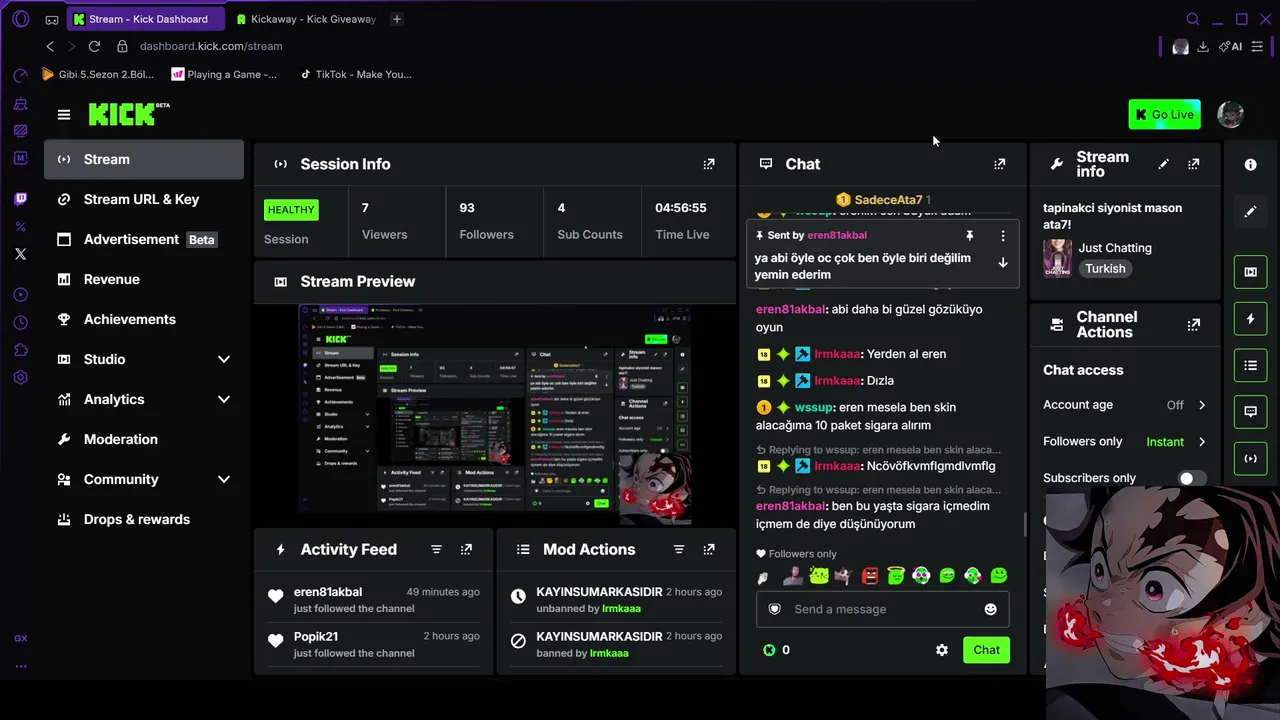Toggle the Activity Feed lightning panel button
This screenshot has height=720, width=1280.
click(1250, 319)
